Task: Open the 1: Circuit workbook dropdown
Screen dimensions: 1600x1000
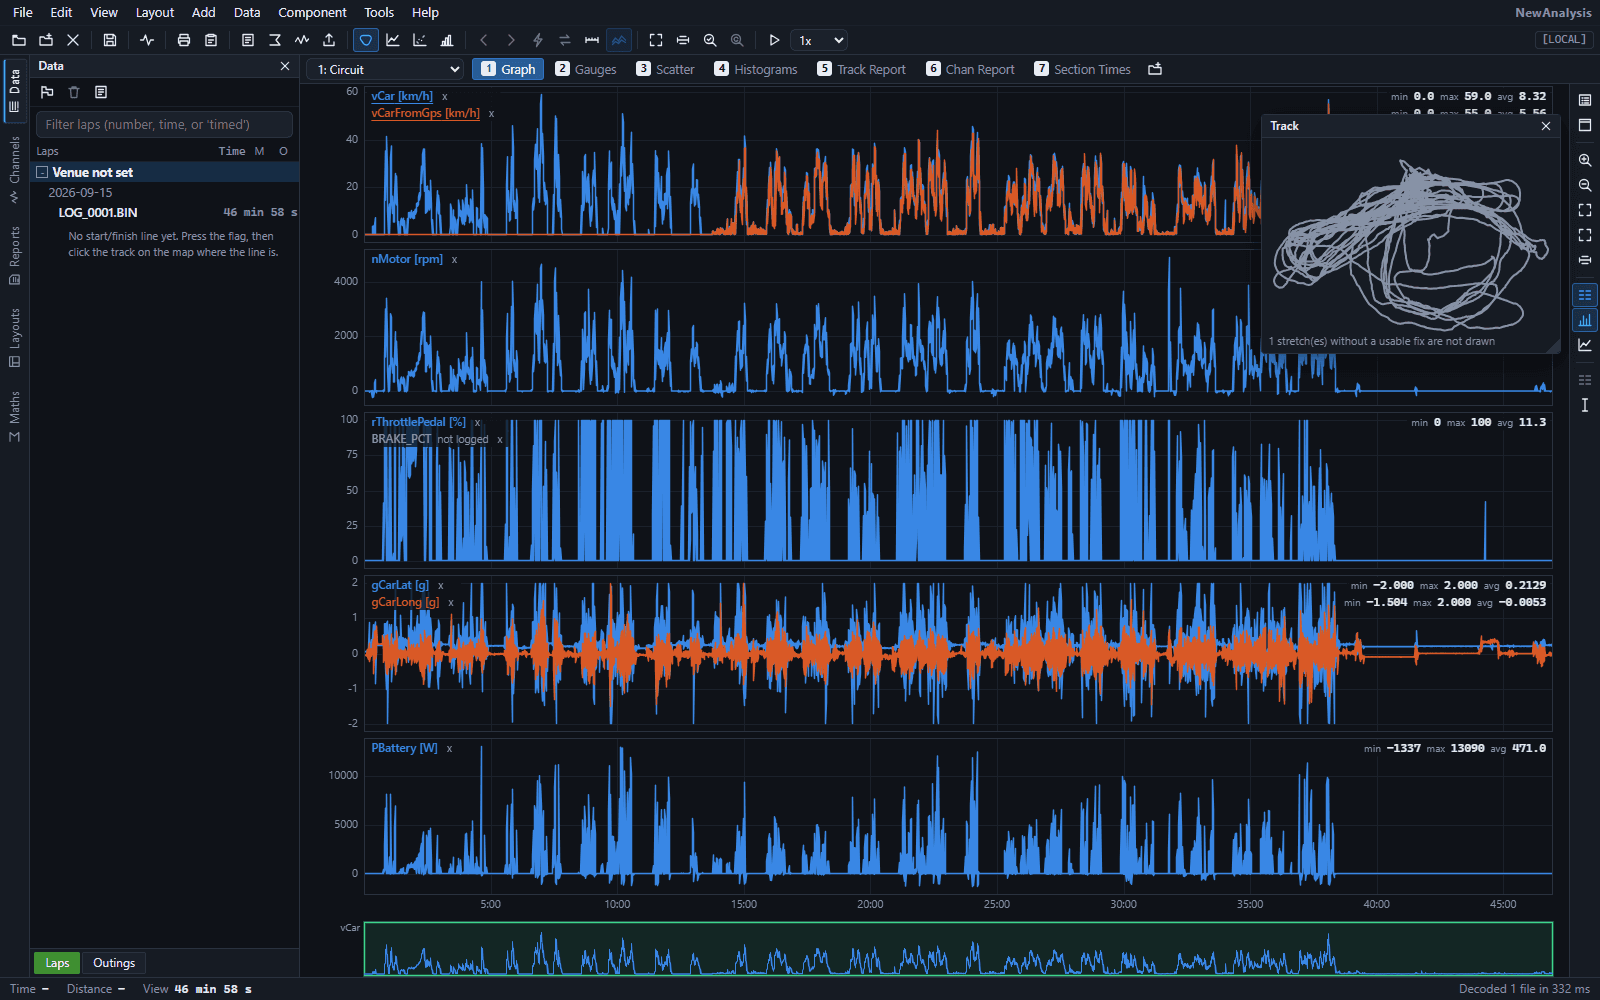Action: coord(387,69)
